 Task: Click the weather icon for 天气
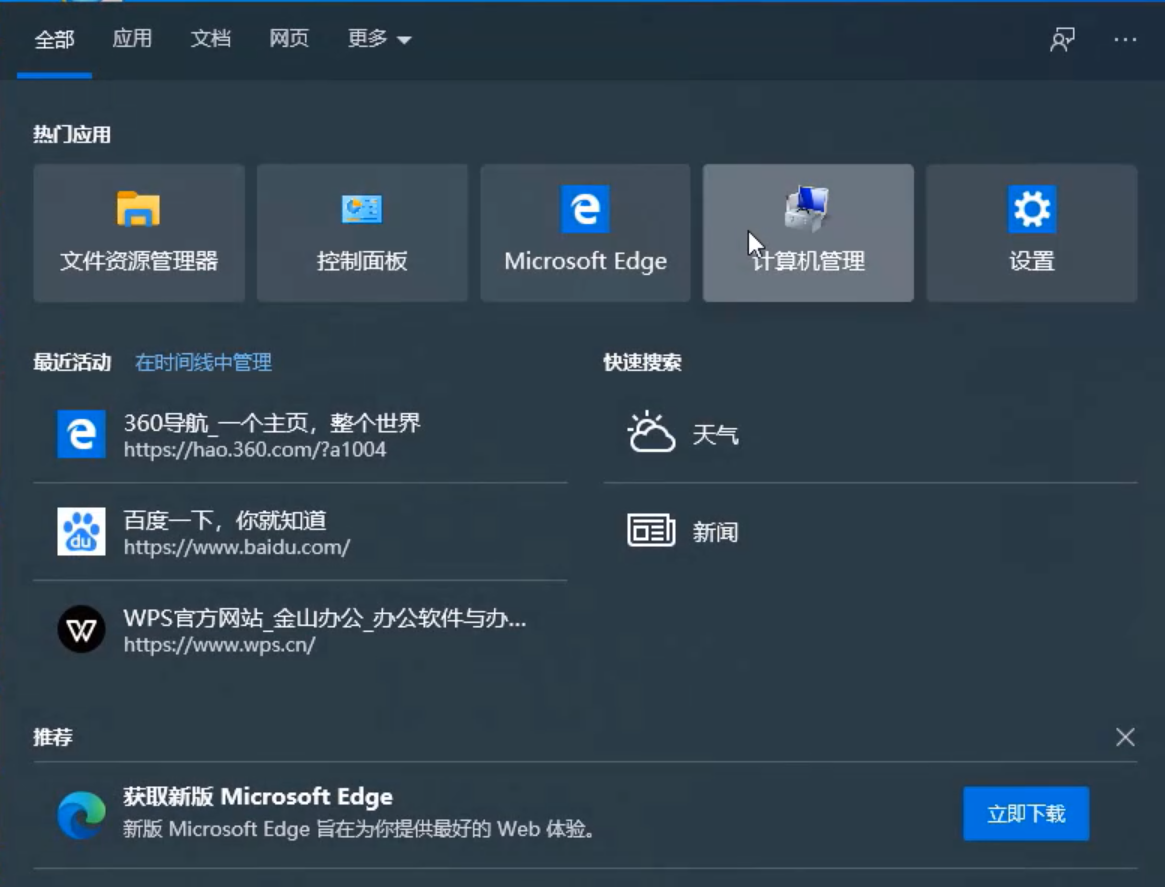[x=651, y=434]
